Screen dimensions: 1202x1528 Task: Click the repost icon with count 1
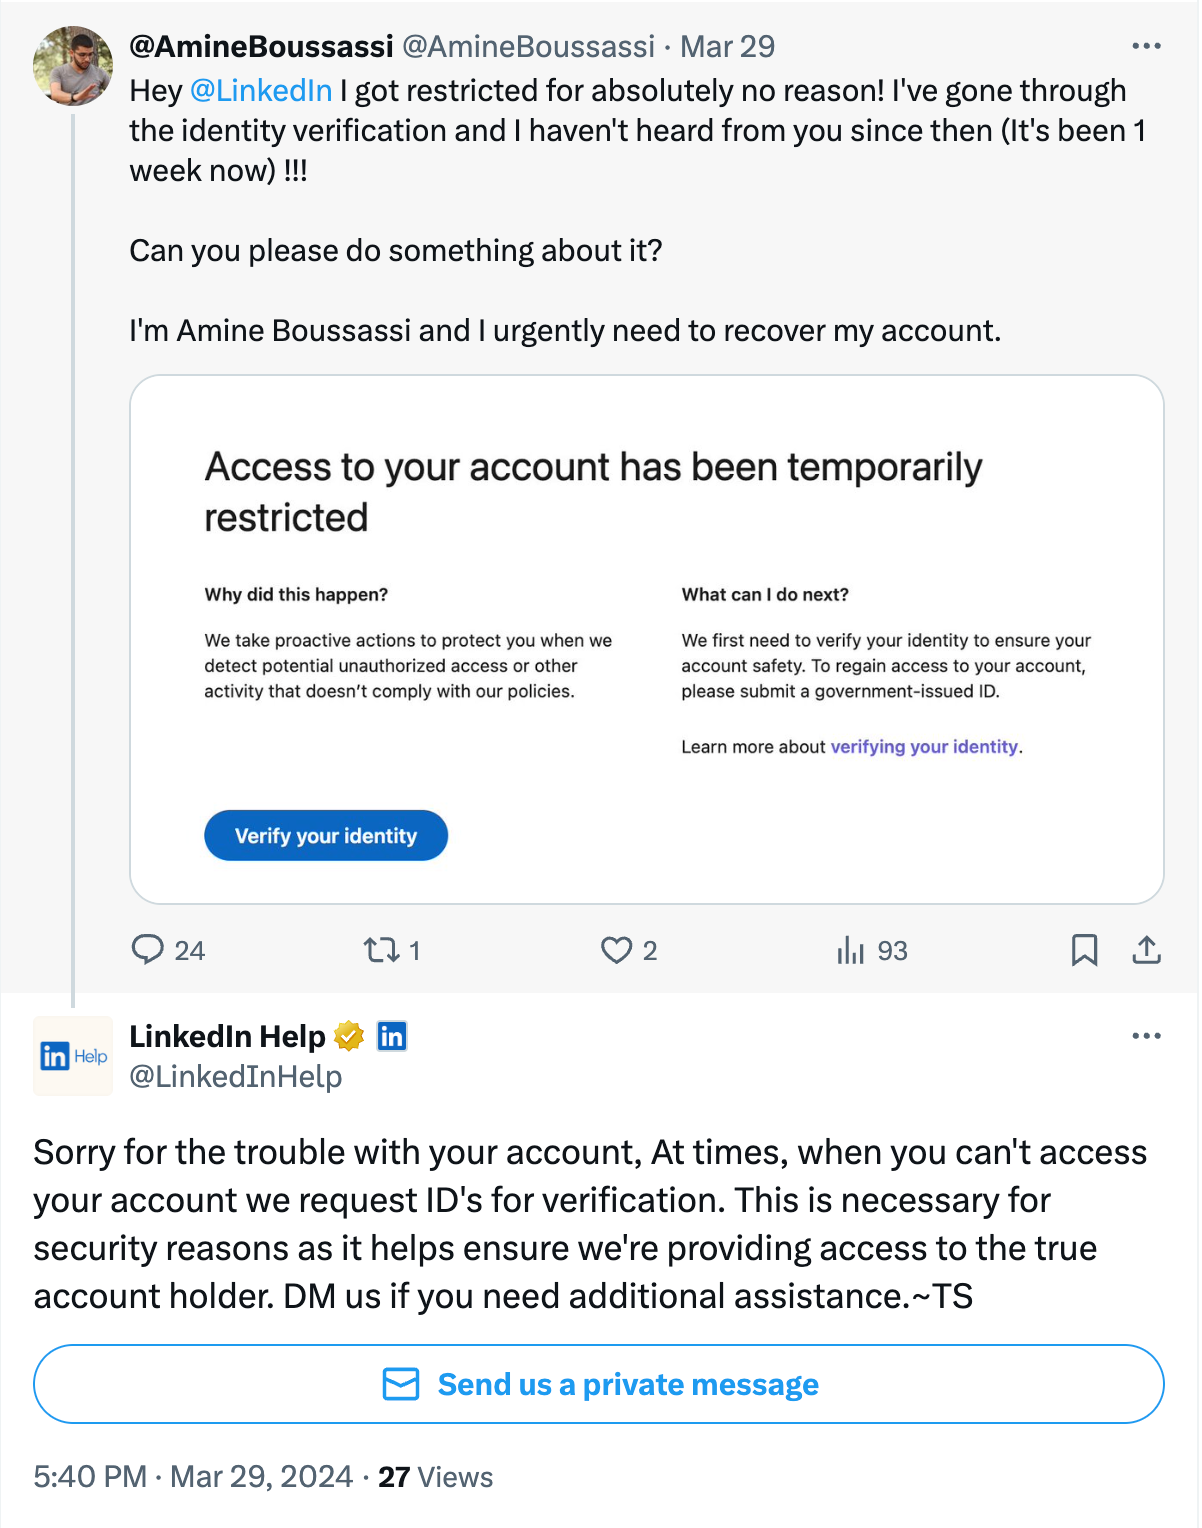pyautogui.click(x=381, y=949)
